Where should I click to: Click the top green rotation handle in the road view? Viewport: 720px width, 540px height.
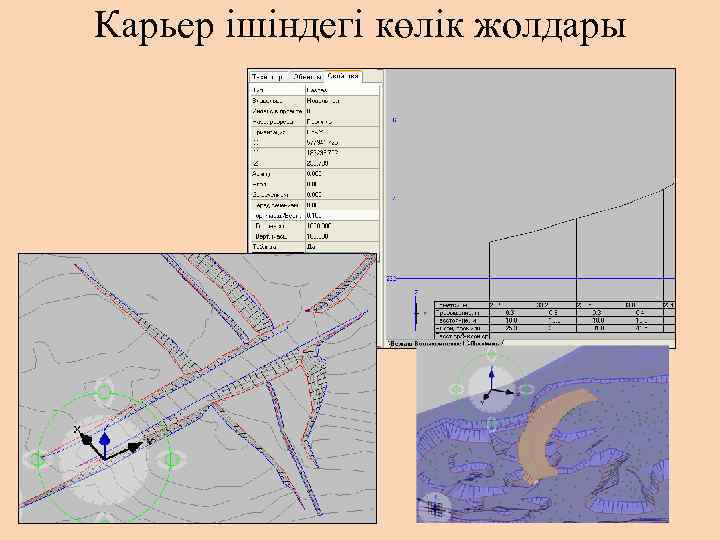tap(104, 392)
